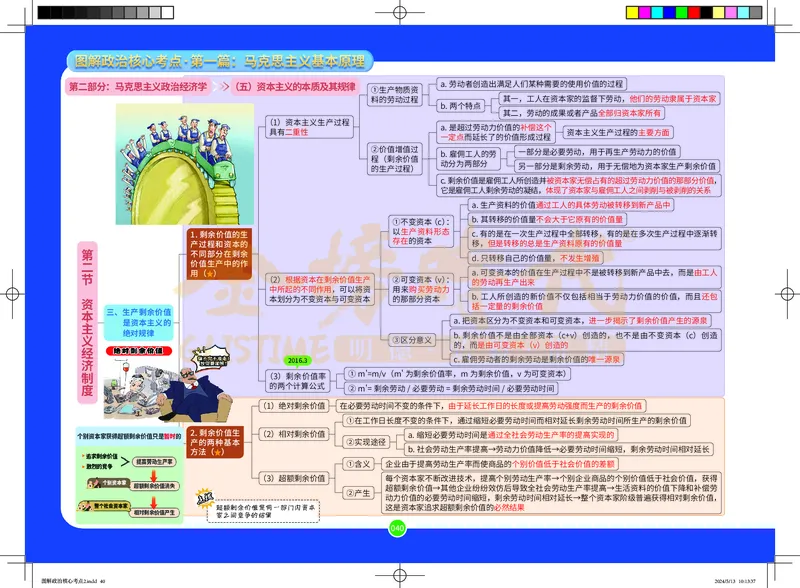The image size is (800, 588).
Task: Expand the ③区分意义 node
Action: [412, 339]
